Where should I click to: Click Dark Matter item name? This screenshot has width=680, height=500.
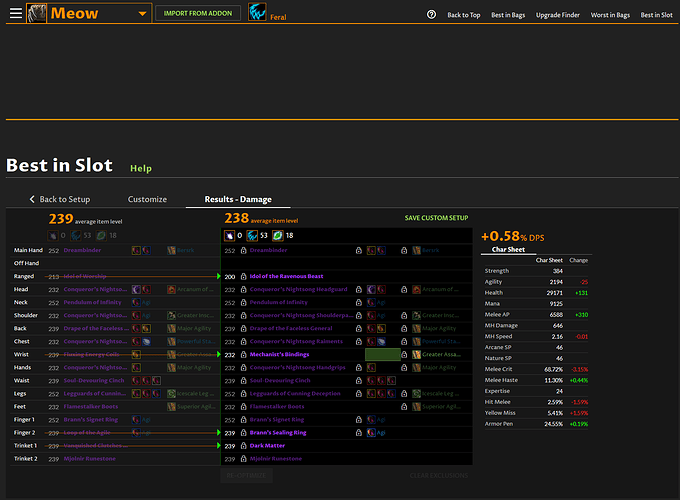[267, 445]
